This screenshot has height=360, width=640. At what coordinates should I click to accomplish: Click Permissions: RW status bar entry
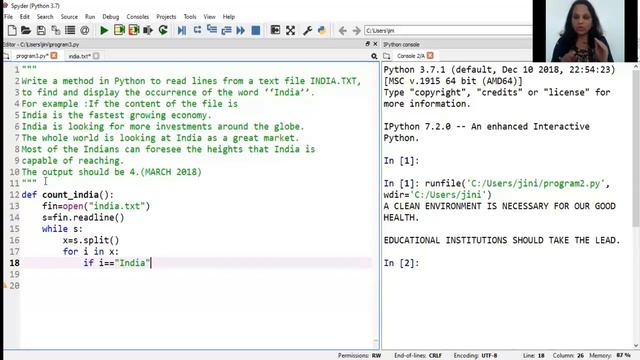[359, 356]
